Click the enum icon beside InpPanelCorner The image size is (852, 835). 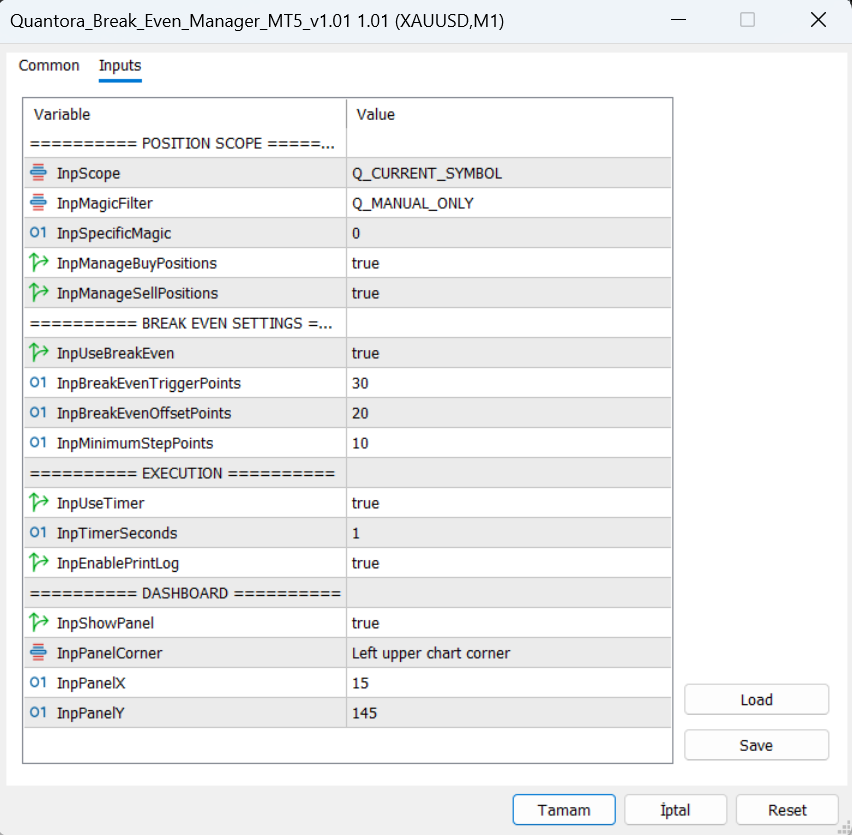(38, 652)
